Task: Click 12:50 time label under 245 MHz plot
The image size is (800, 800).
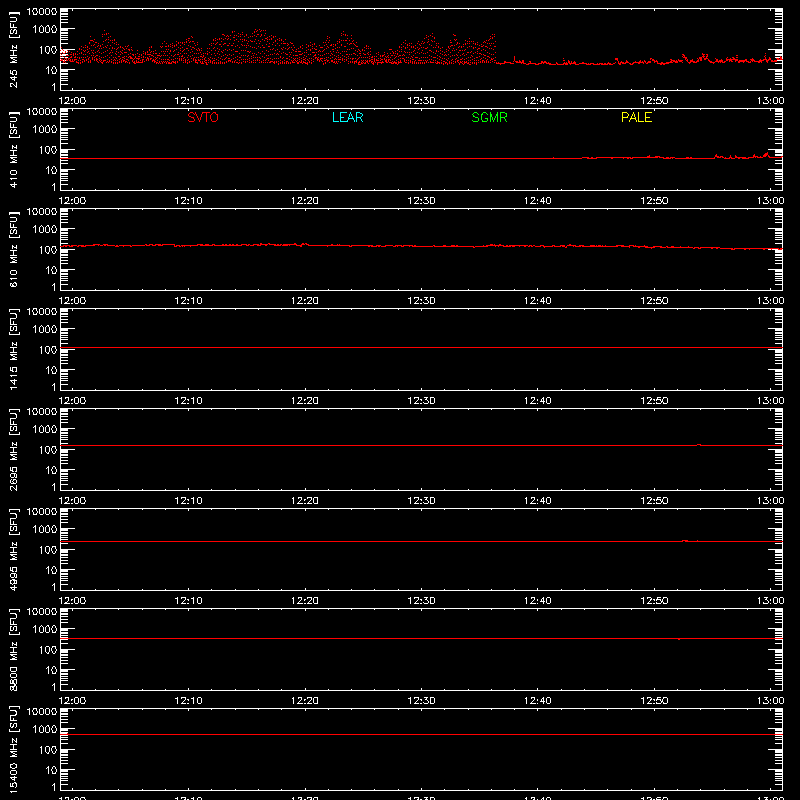Action: point(654,101)
